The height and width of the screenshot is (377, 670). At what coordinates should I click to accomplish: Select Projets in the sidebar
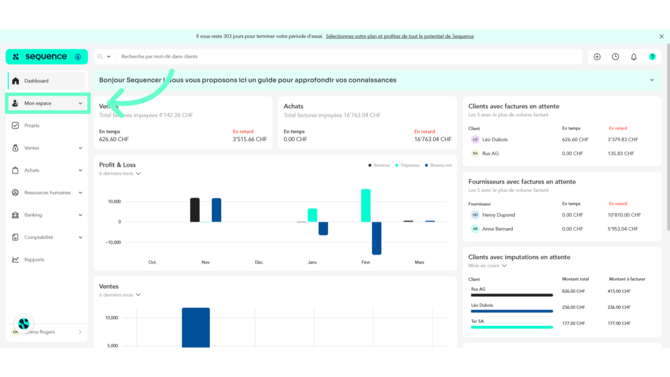(x=47, y=126)
